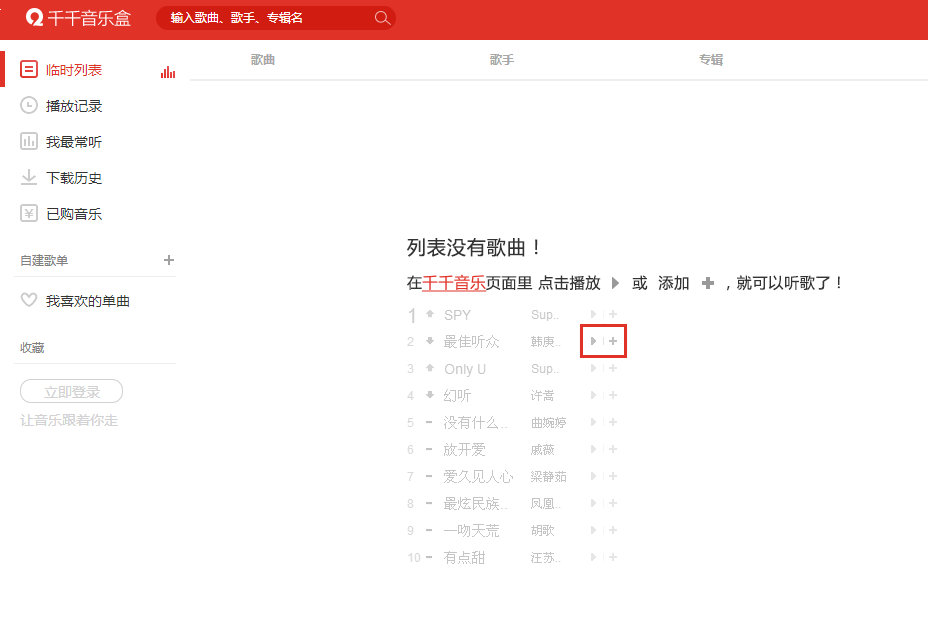Click the song search input field
928x628 pixels.
pyautogui.click(x=265, y=18)
